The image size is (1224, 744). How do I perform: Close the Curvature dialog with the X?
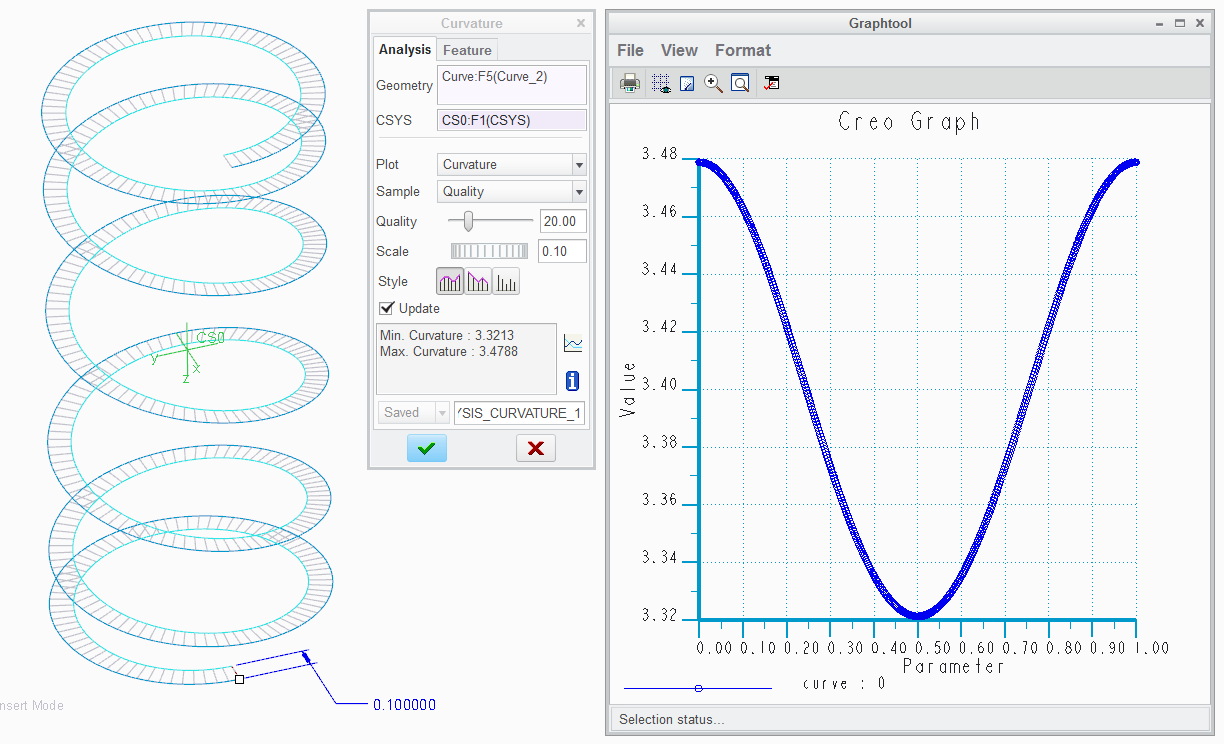coord(581,23)
